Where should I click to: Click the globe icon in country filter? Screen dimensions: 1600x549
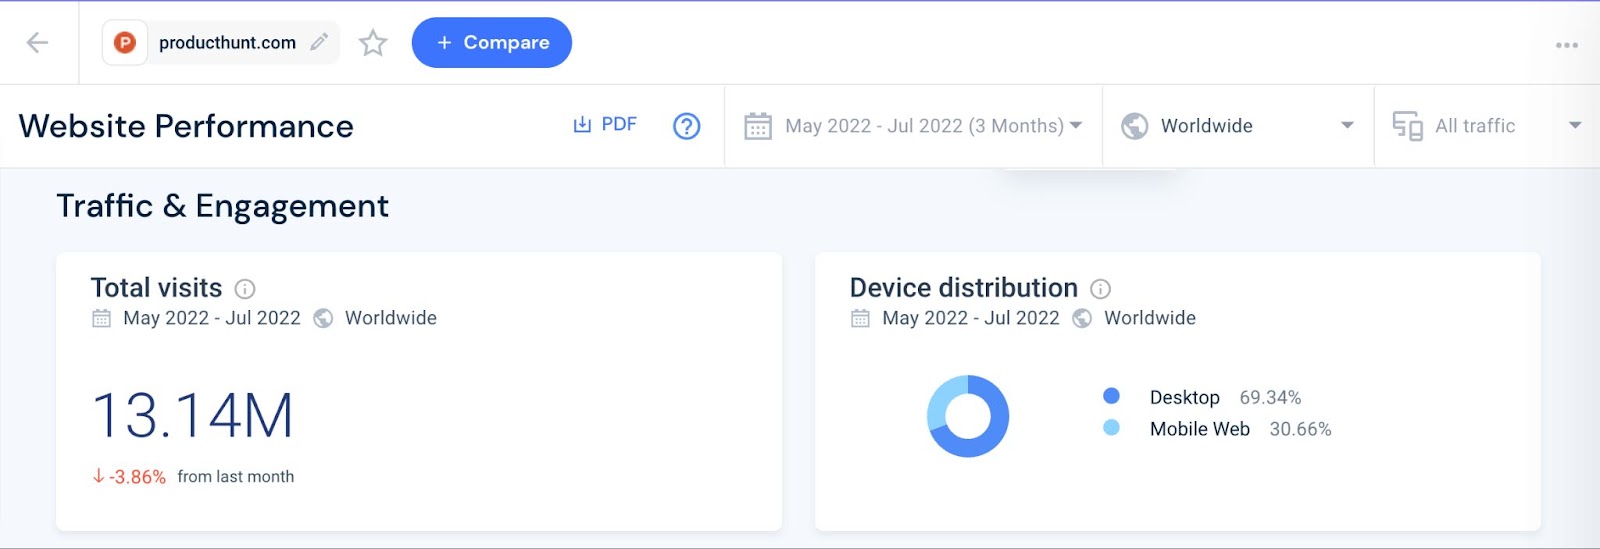1135,126
